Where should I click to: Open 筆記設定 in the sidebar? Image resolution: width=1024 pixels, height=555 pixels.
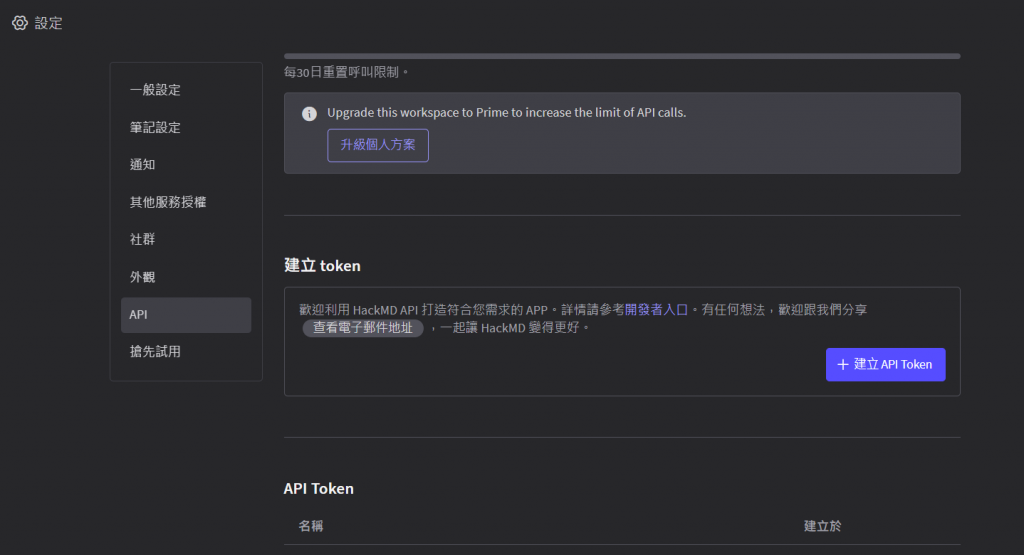[186, 127]
